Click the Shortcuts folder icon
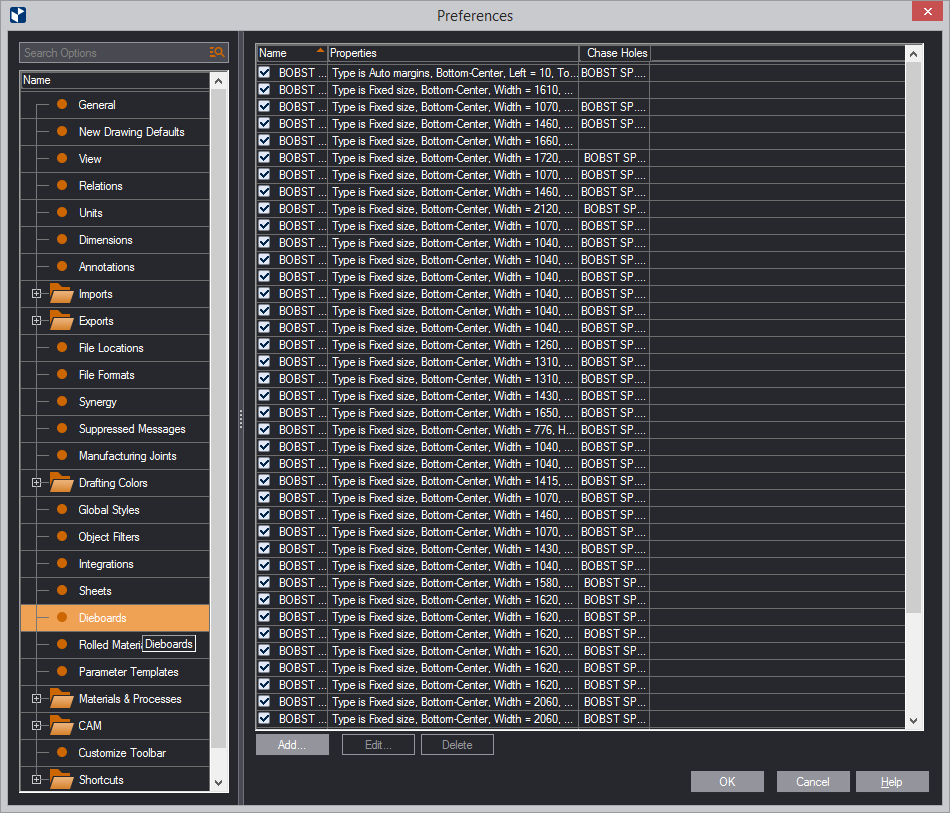Viewport: 950px width, 813px height. (61, 780)
